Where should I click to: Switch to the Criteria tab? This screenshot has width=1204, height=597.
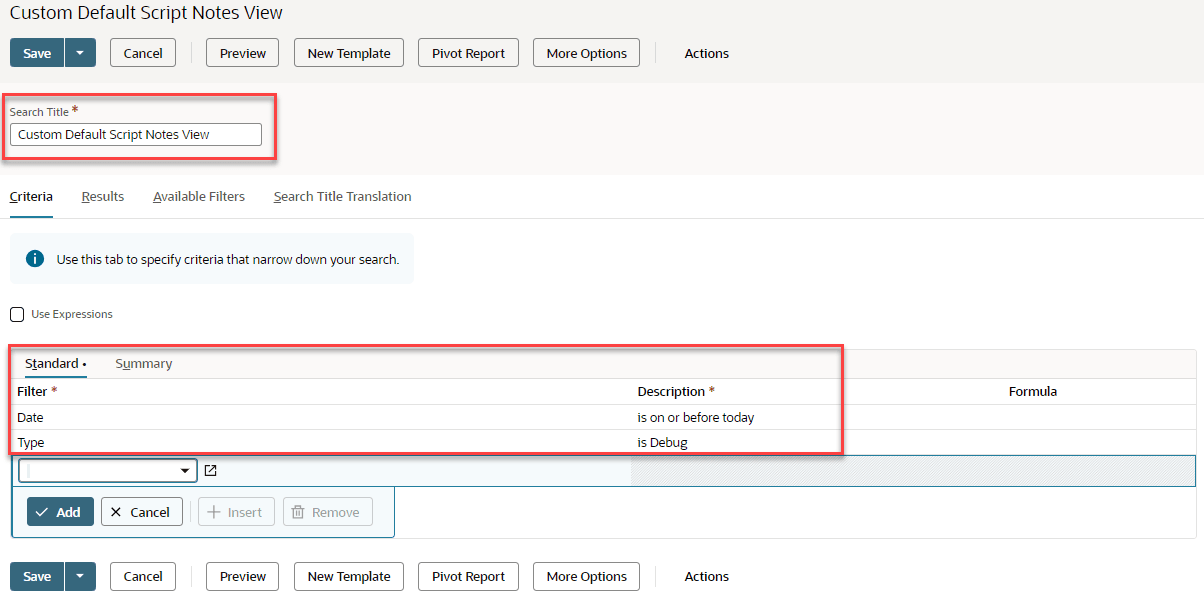click(31, 196)
